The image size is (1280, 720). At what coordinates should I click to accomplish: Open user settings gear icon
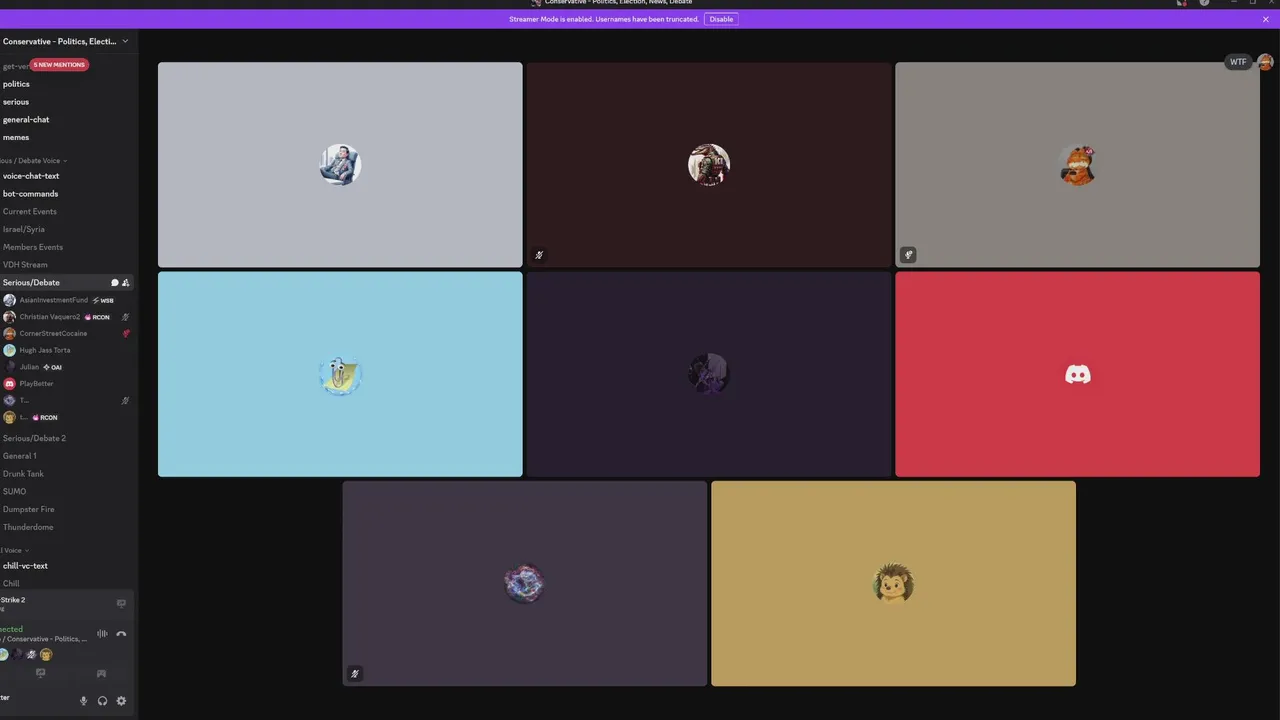point(121,701)
